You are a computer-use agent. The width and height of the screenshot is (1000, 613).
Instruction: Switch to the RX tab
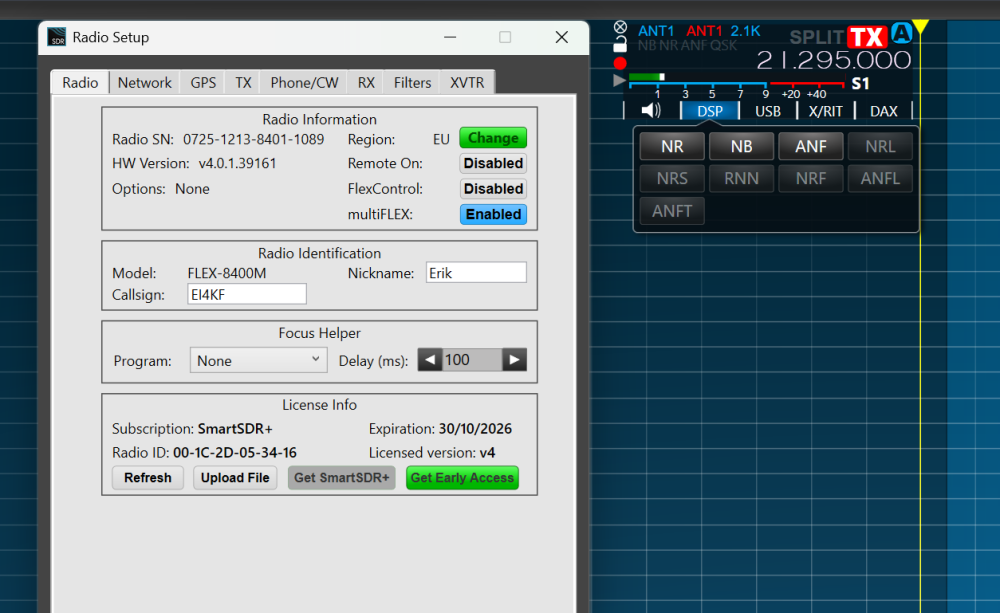click(x=366, y=82)
